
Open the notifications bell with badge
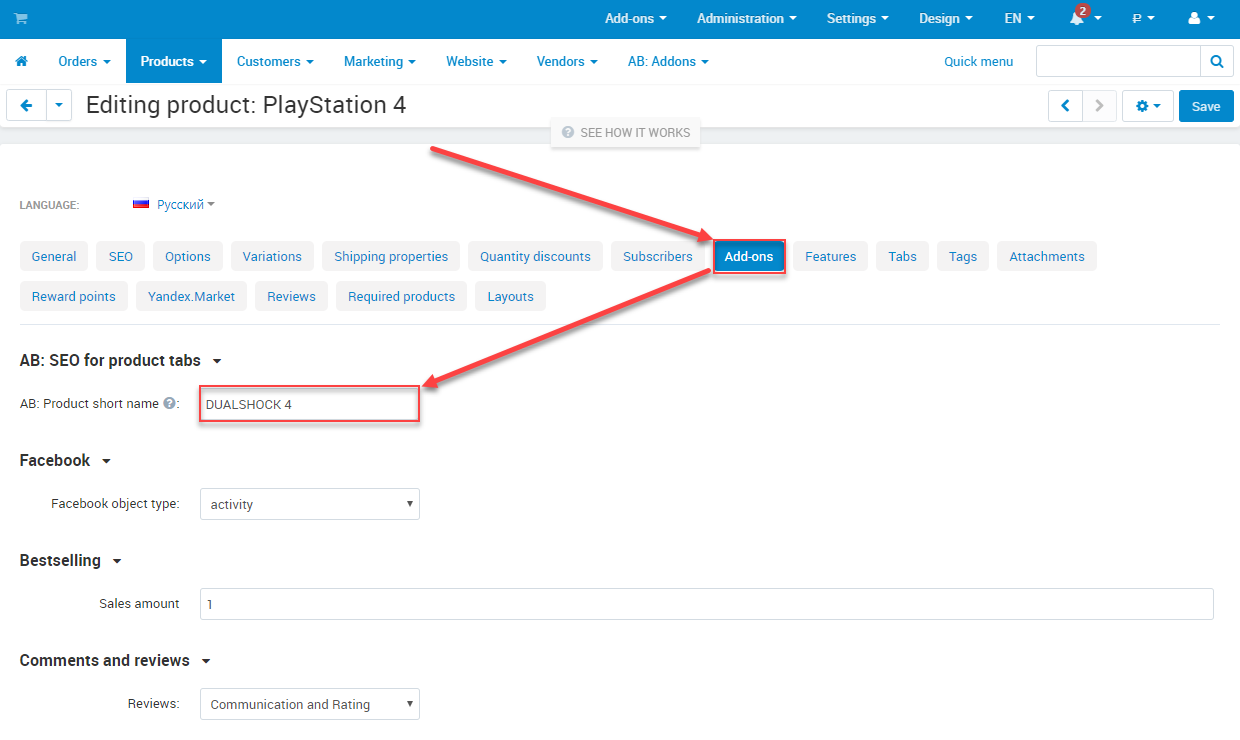click(1078, 18)
